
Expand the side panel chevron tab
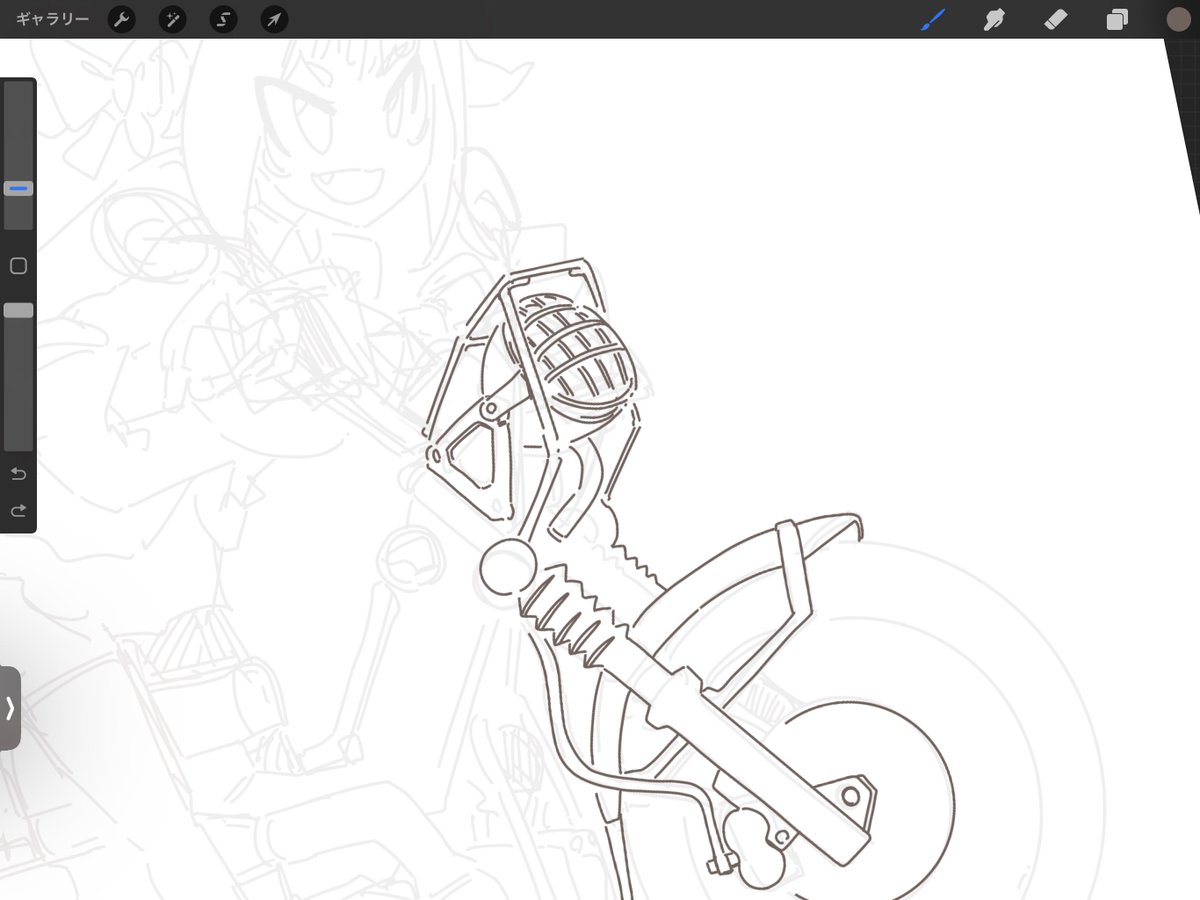(10, 708)
